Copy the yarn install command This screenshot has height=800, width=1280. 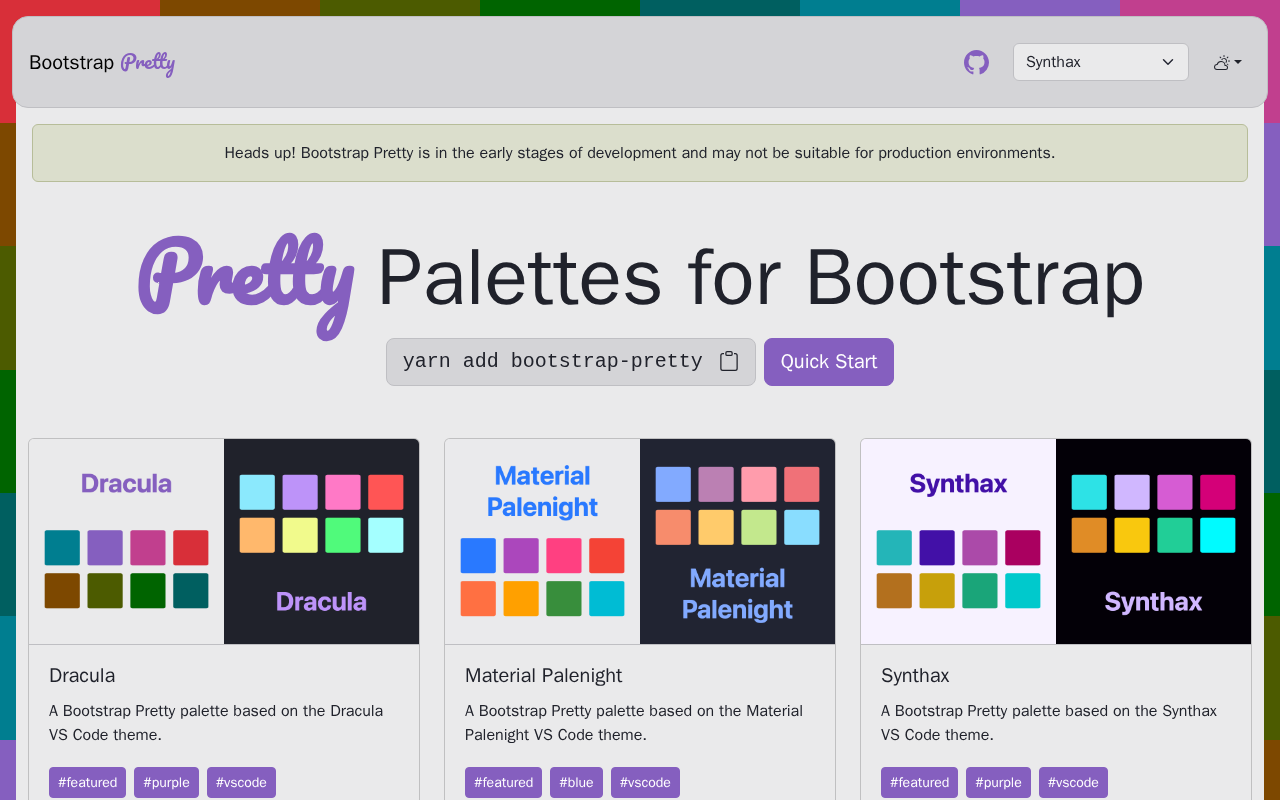pos(729,361)
